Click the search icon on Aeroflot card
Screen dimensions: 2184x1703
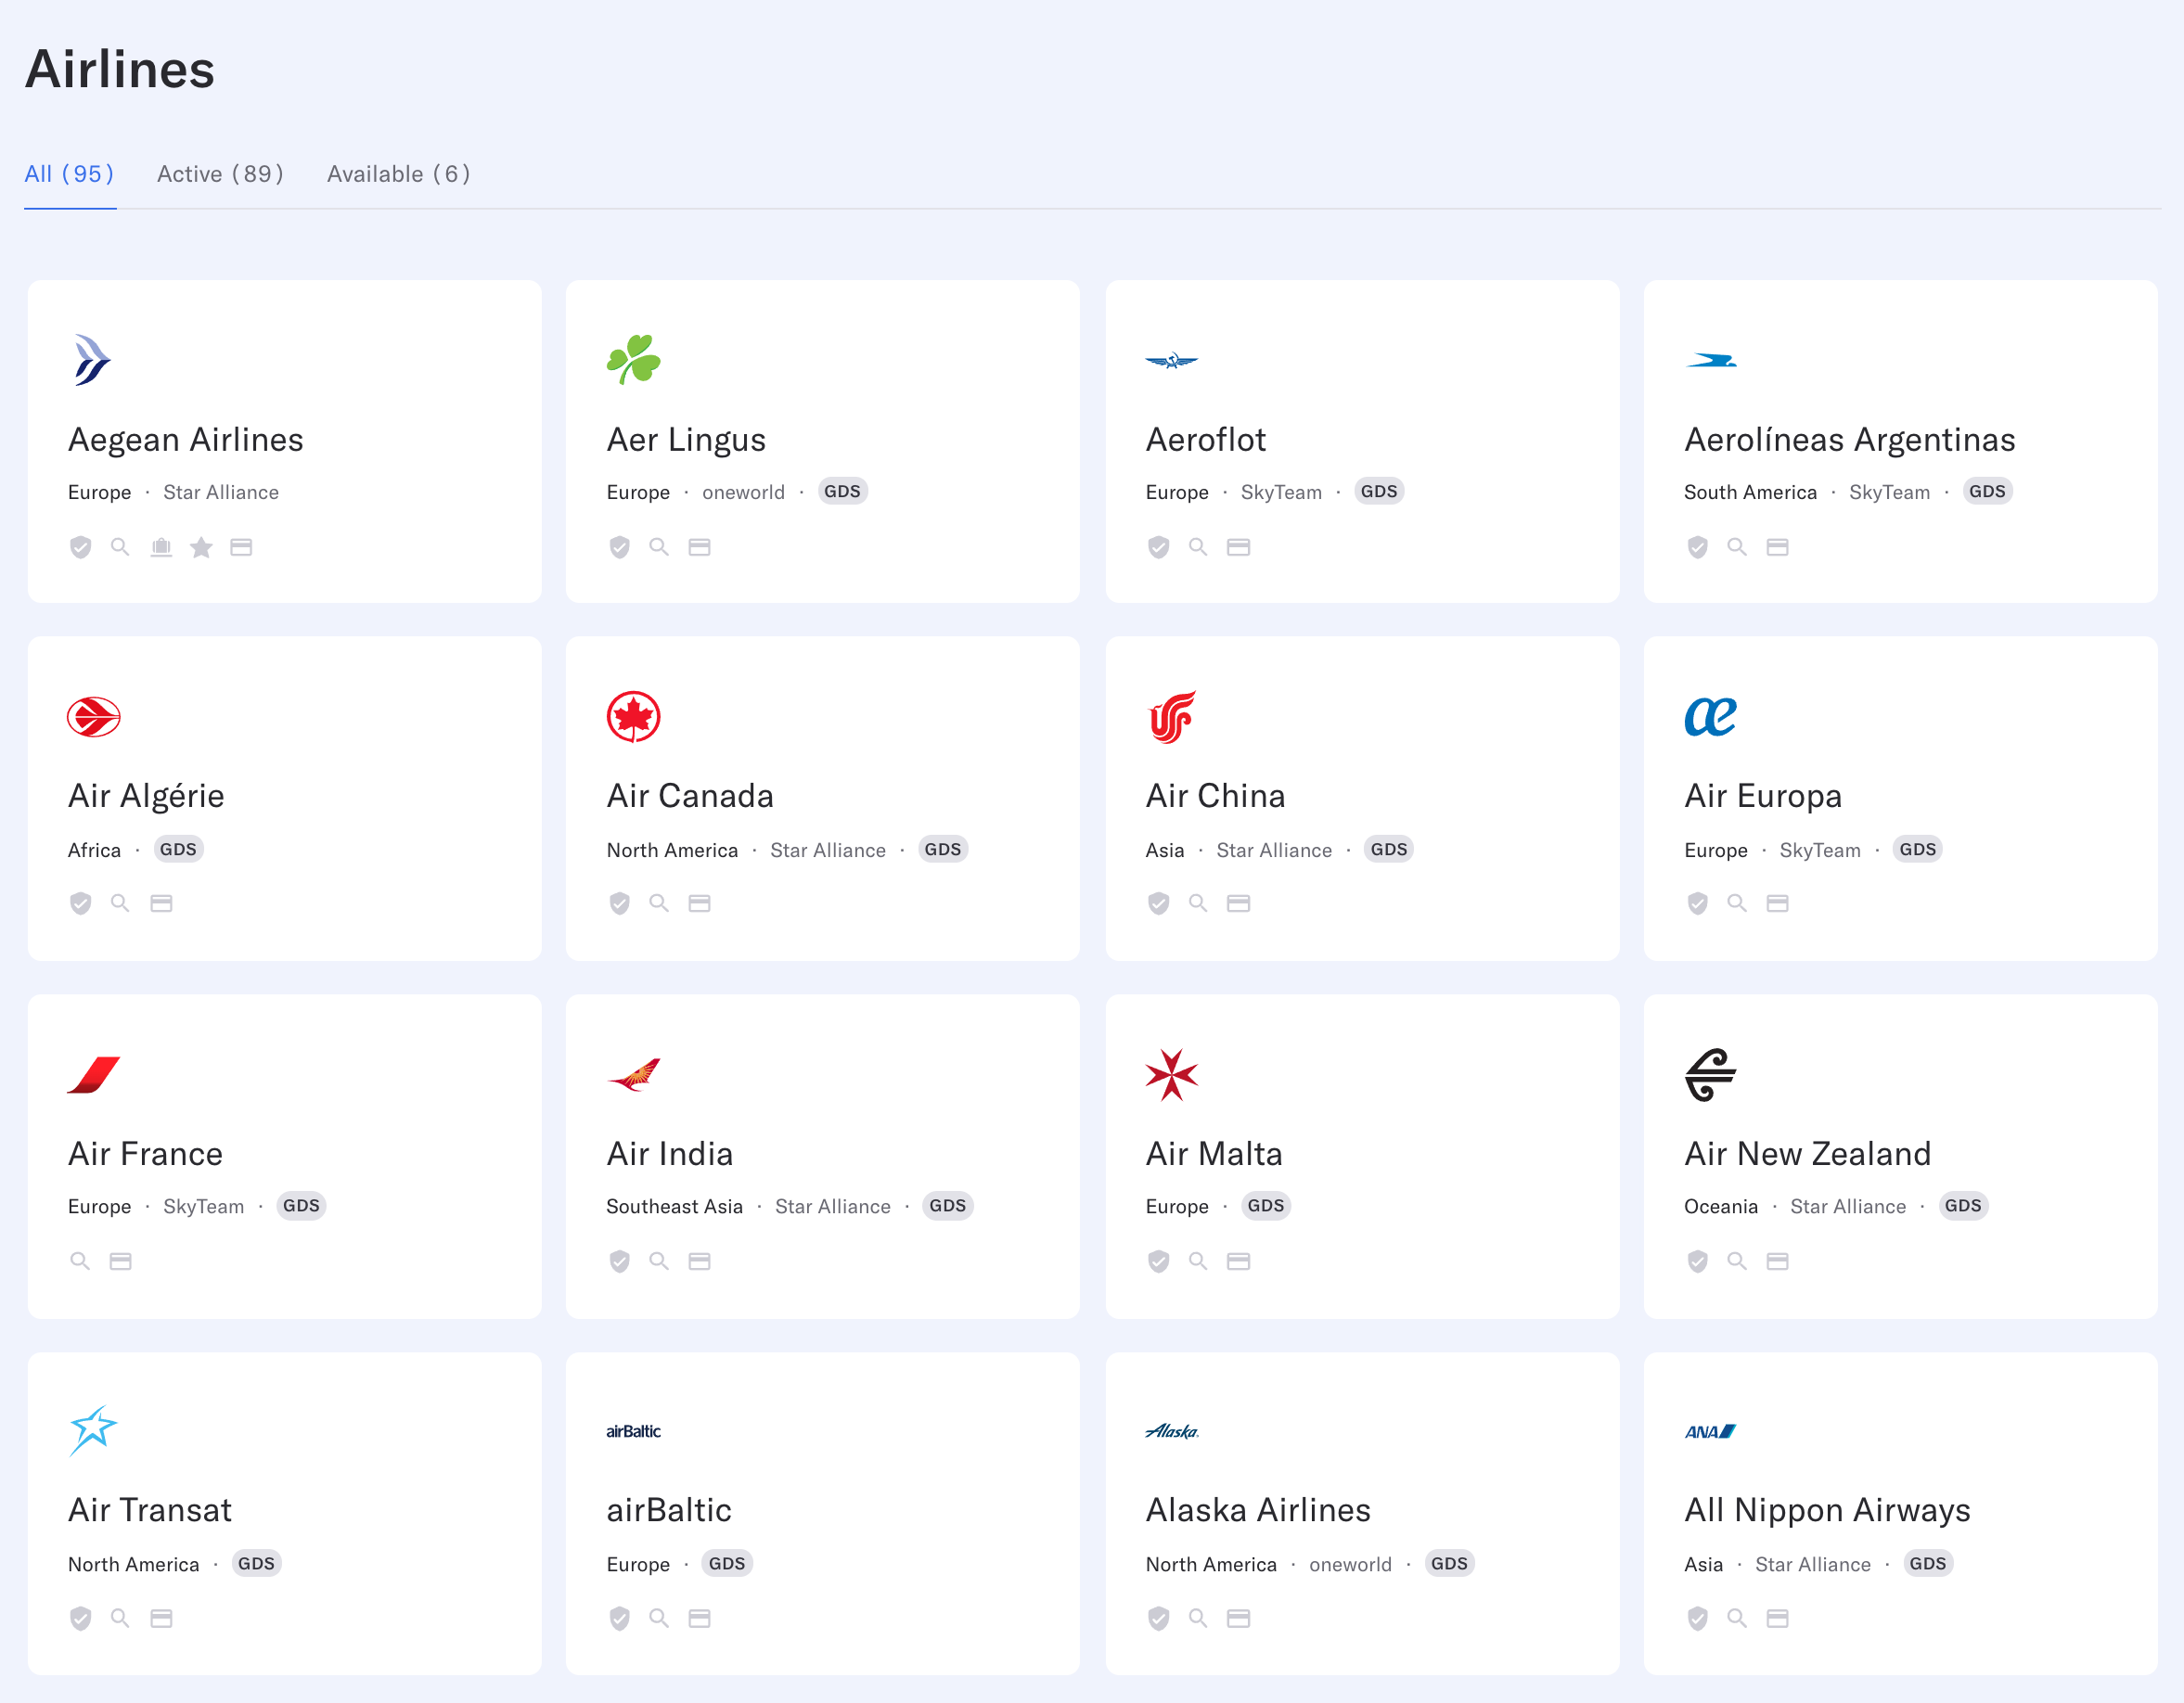pyautogui.click(x=1197, y=547)
